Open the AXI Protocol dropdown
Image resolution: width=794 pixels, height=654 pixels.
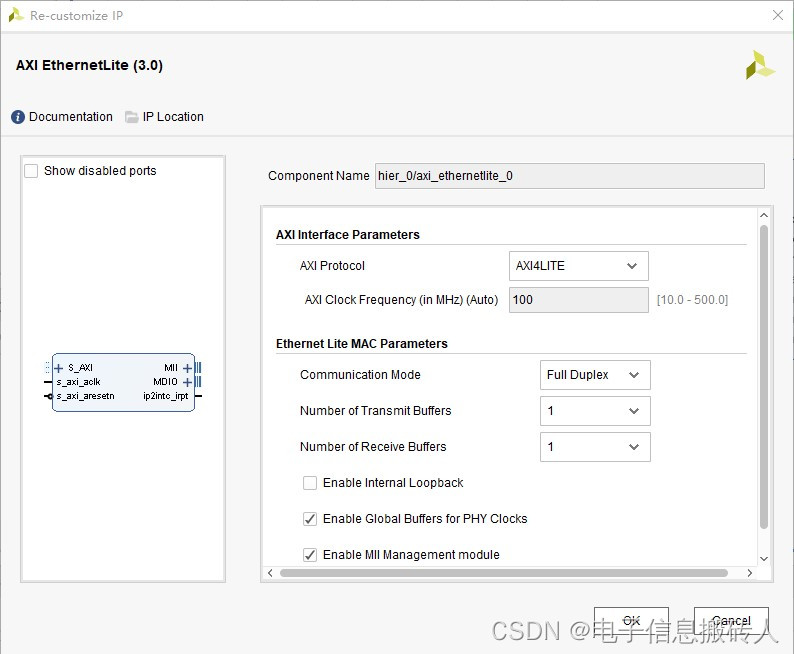579,266
